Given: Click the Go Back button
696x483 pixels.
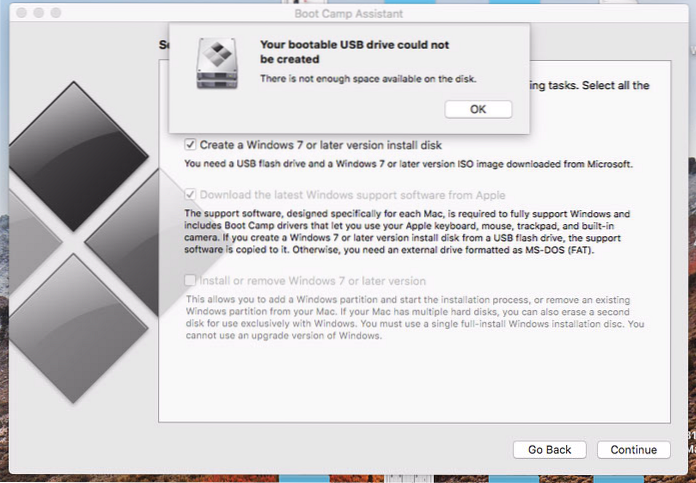Looking at the screenshot, I should point(550,450).
